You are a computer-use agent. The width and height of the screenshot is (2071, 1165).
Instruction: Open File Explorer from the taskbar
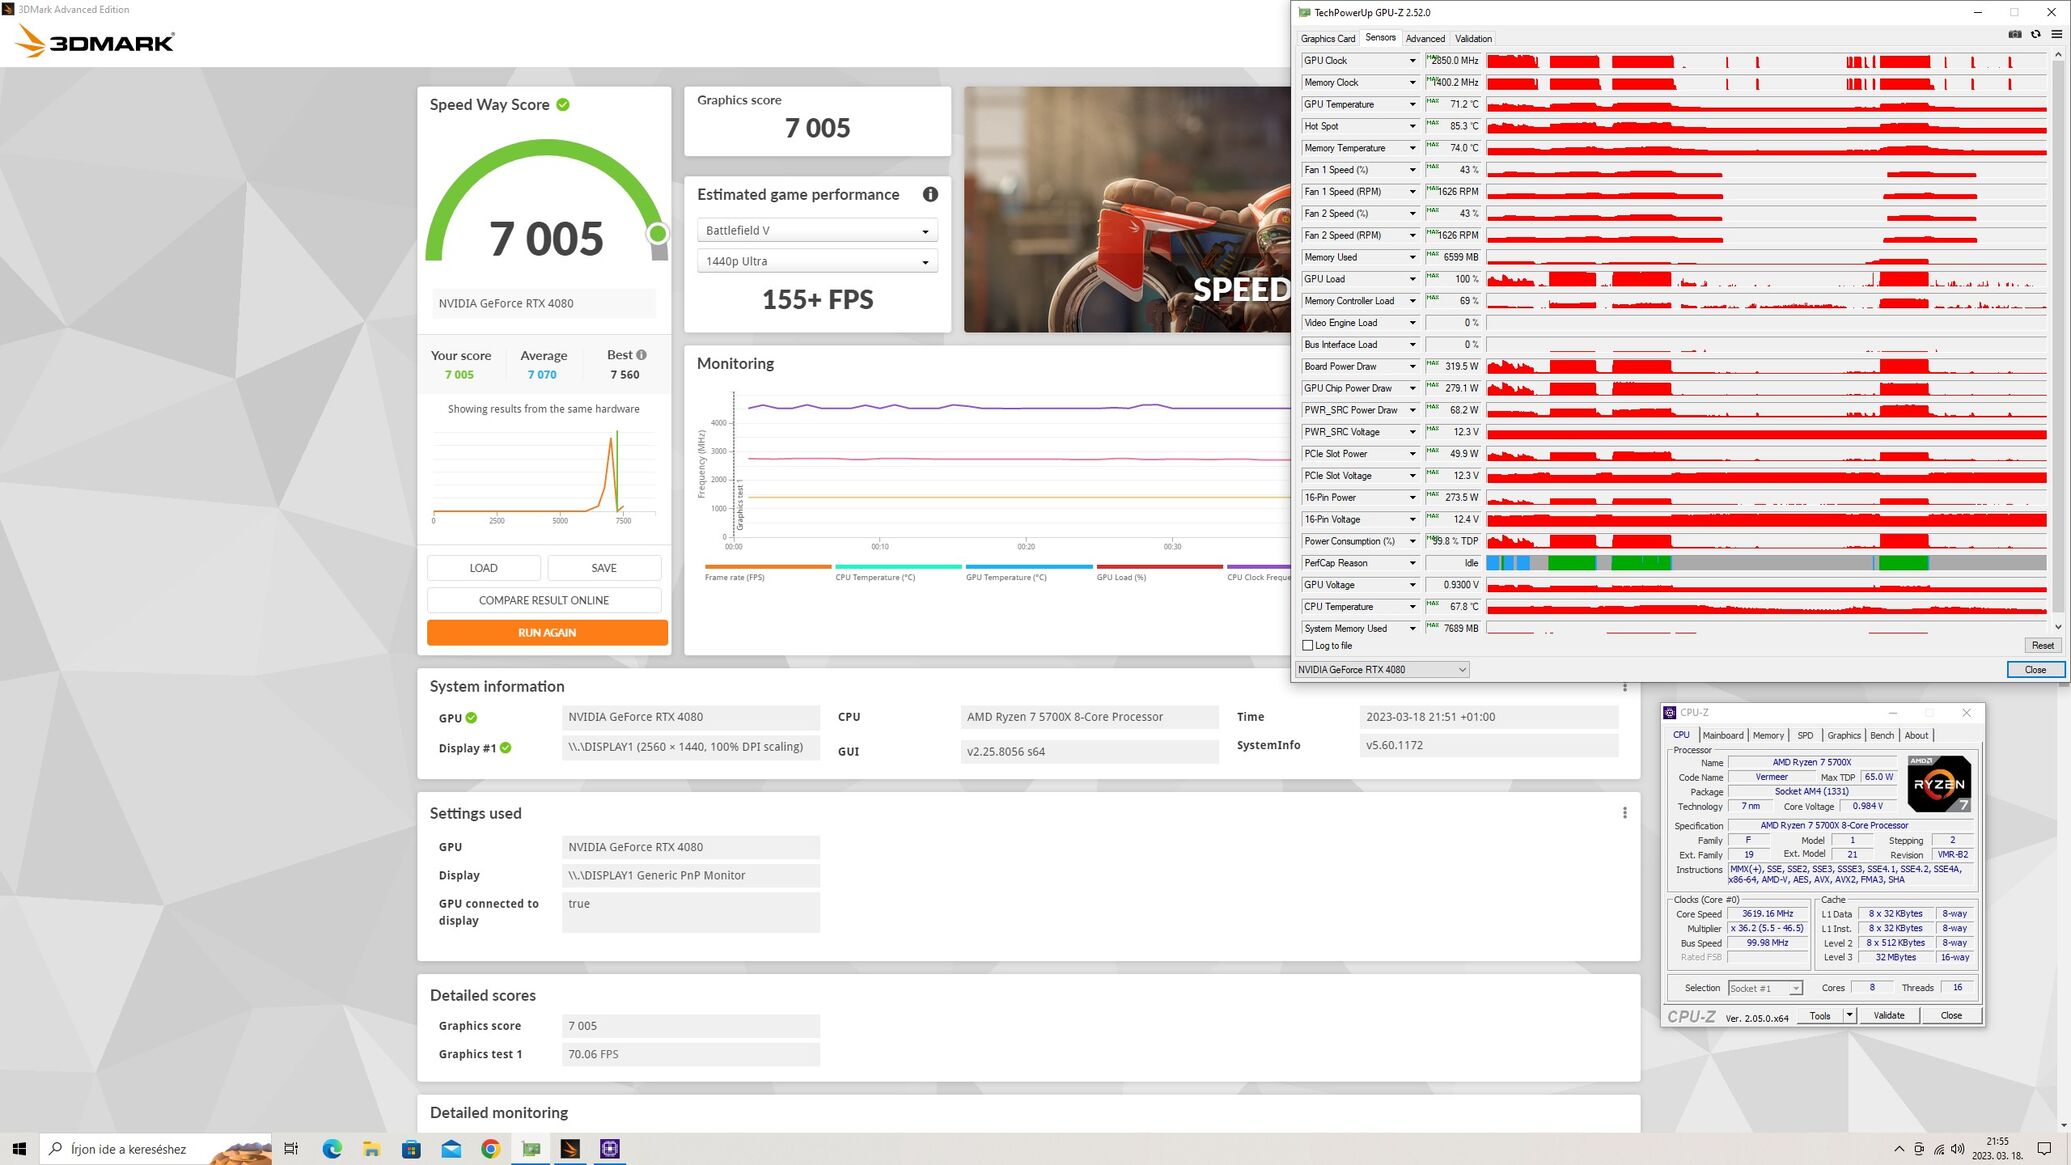pos(371,1148)
